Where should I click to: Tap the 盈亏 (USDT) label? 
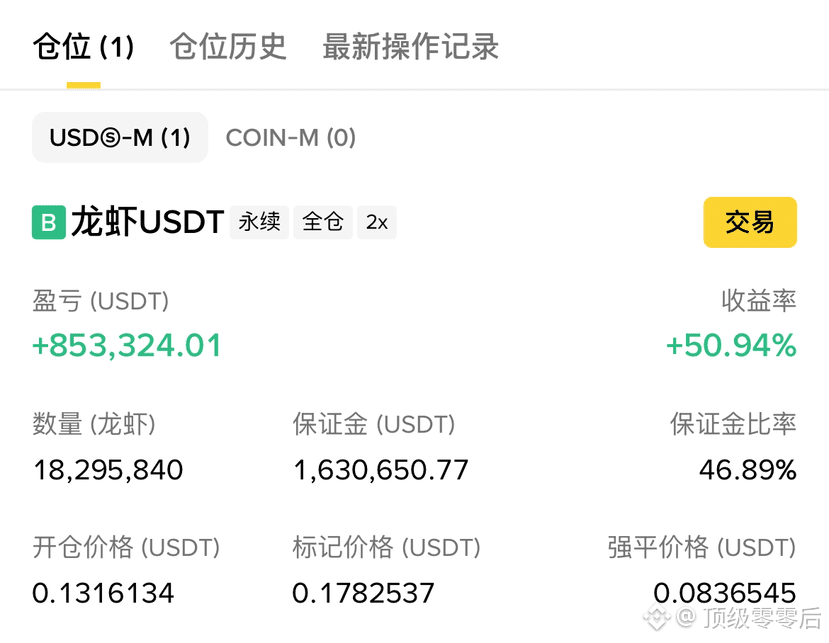click(x=100, y=301)
